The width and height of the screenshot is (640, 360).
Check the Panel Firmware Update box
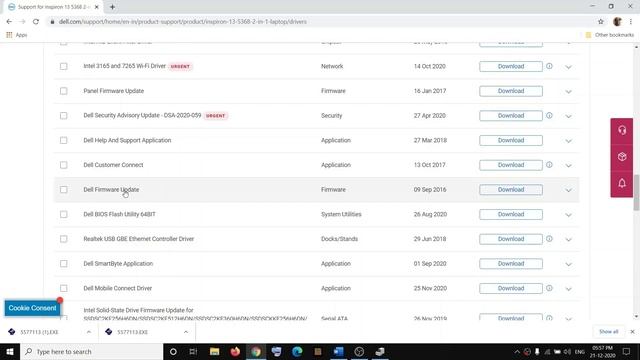[x=64, y=91]
